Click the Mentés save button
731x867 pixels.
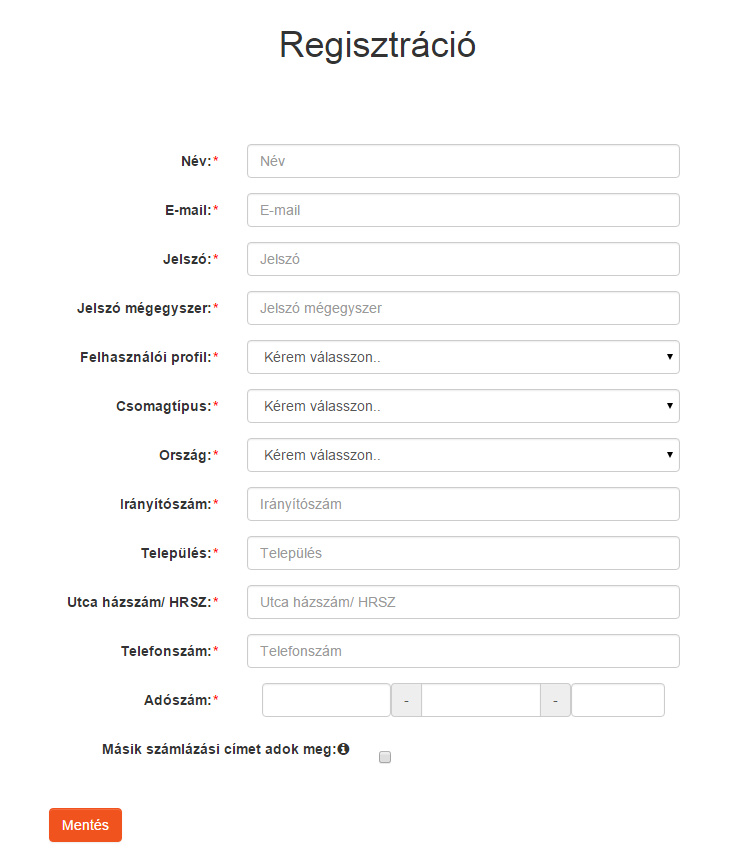pos(85,825)
